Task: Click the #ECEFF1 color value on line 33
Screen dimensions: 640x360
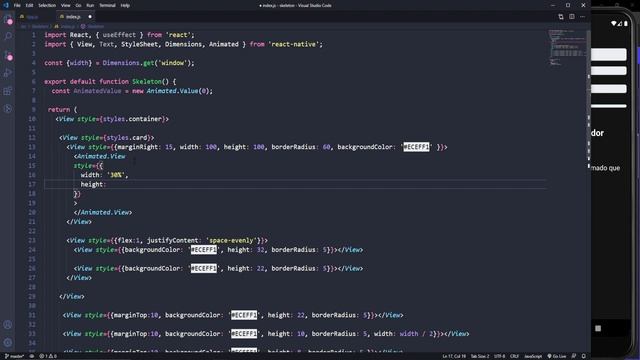Action: pos(244,334)
